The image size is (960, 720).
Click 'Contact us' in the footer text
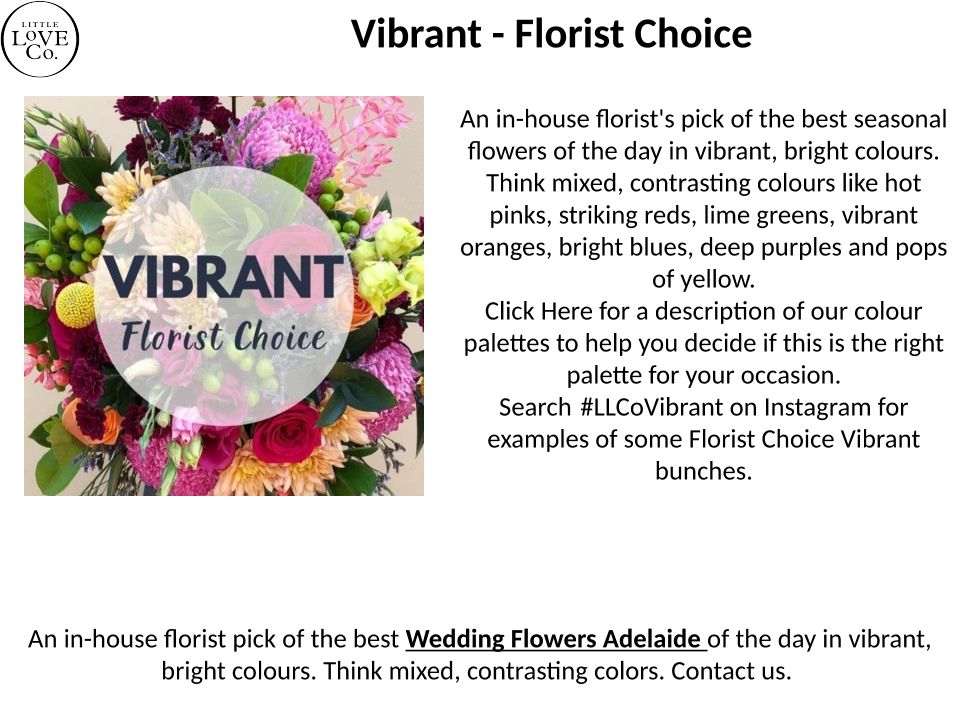point(731,670)
